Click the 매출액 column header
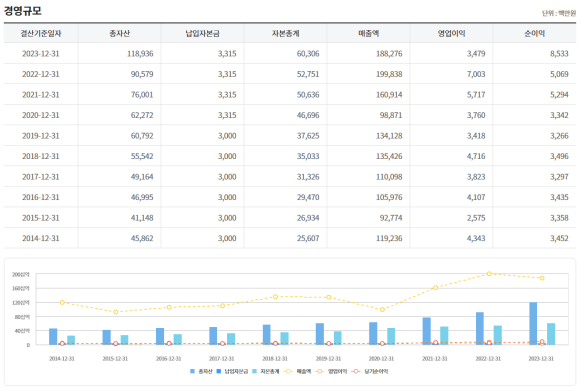The width and height of the screenshot is (580, 391). coord(368,34)
